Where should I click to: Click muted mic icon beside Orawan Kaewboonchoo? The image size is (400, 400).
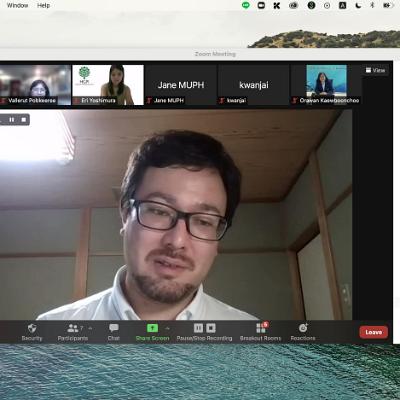coord(294,100)
